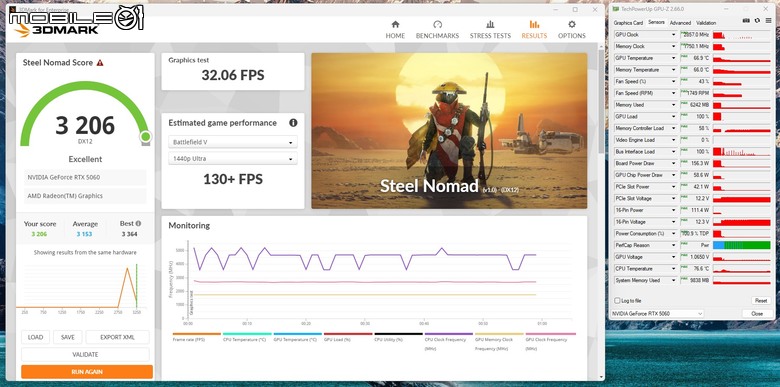Toggle the CPU Utility (%) legend color
Screen dimensions: 780x387
[x=398, y=334]
